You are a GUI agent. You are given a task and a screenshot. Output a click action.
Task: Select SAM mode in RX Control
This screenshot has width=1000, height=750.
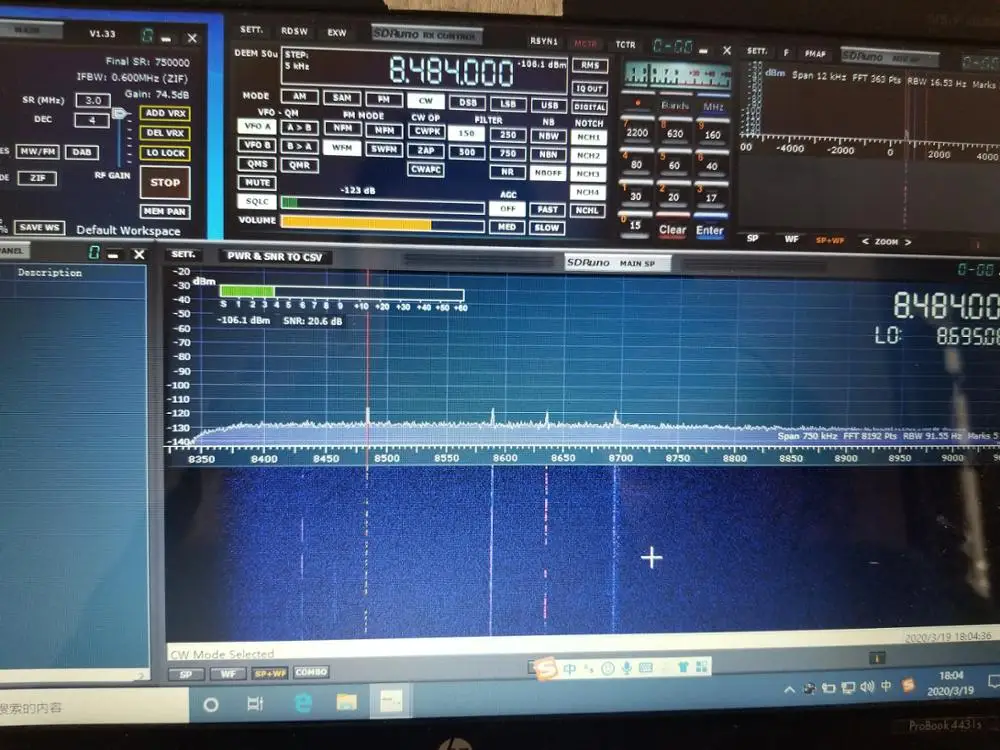pyautogui.click(x=342, y=98)
